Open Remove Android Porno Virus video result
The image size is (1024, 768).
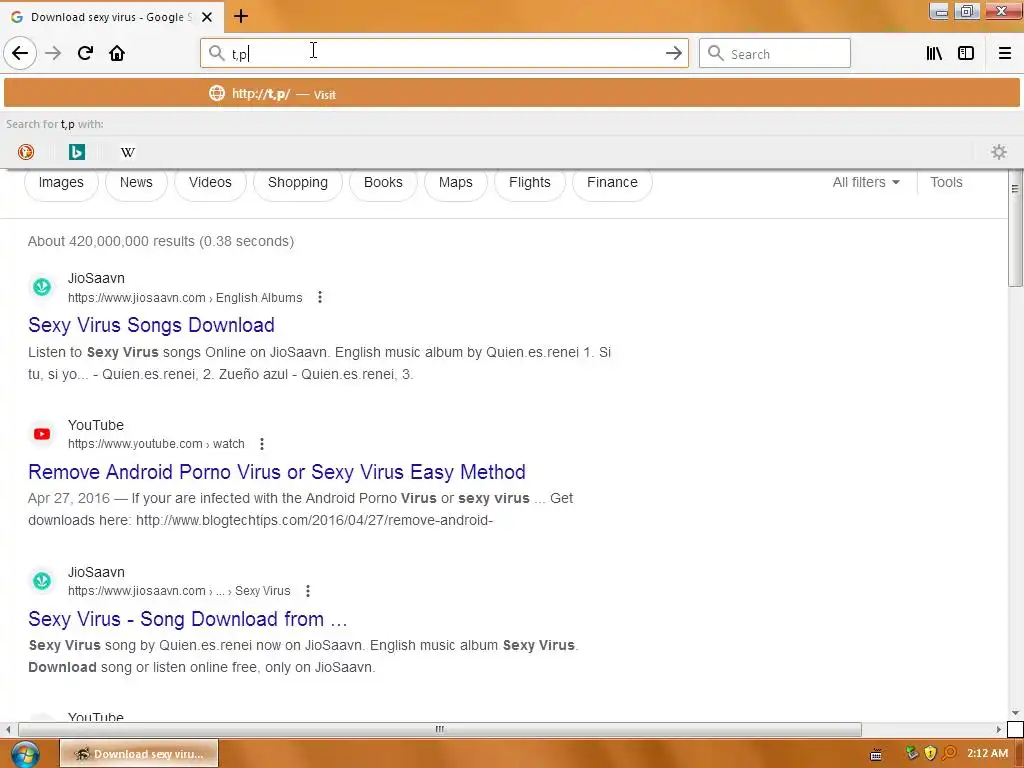(x=277, y=472)
